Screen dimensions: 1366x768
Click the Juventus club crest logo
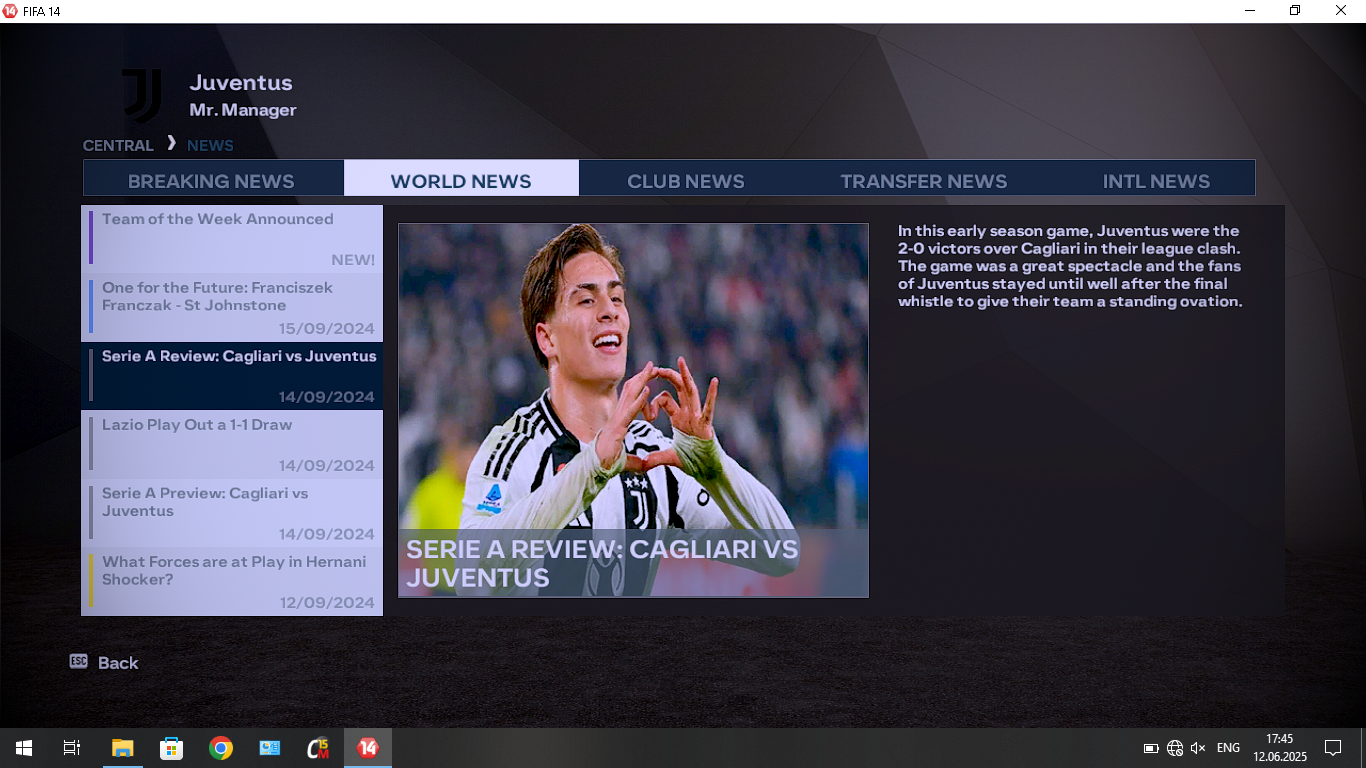pos(141,96)
